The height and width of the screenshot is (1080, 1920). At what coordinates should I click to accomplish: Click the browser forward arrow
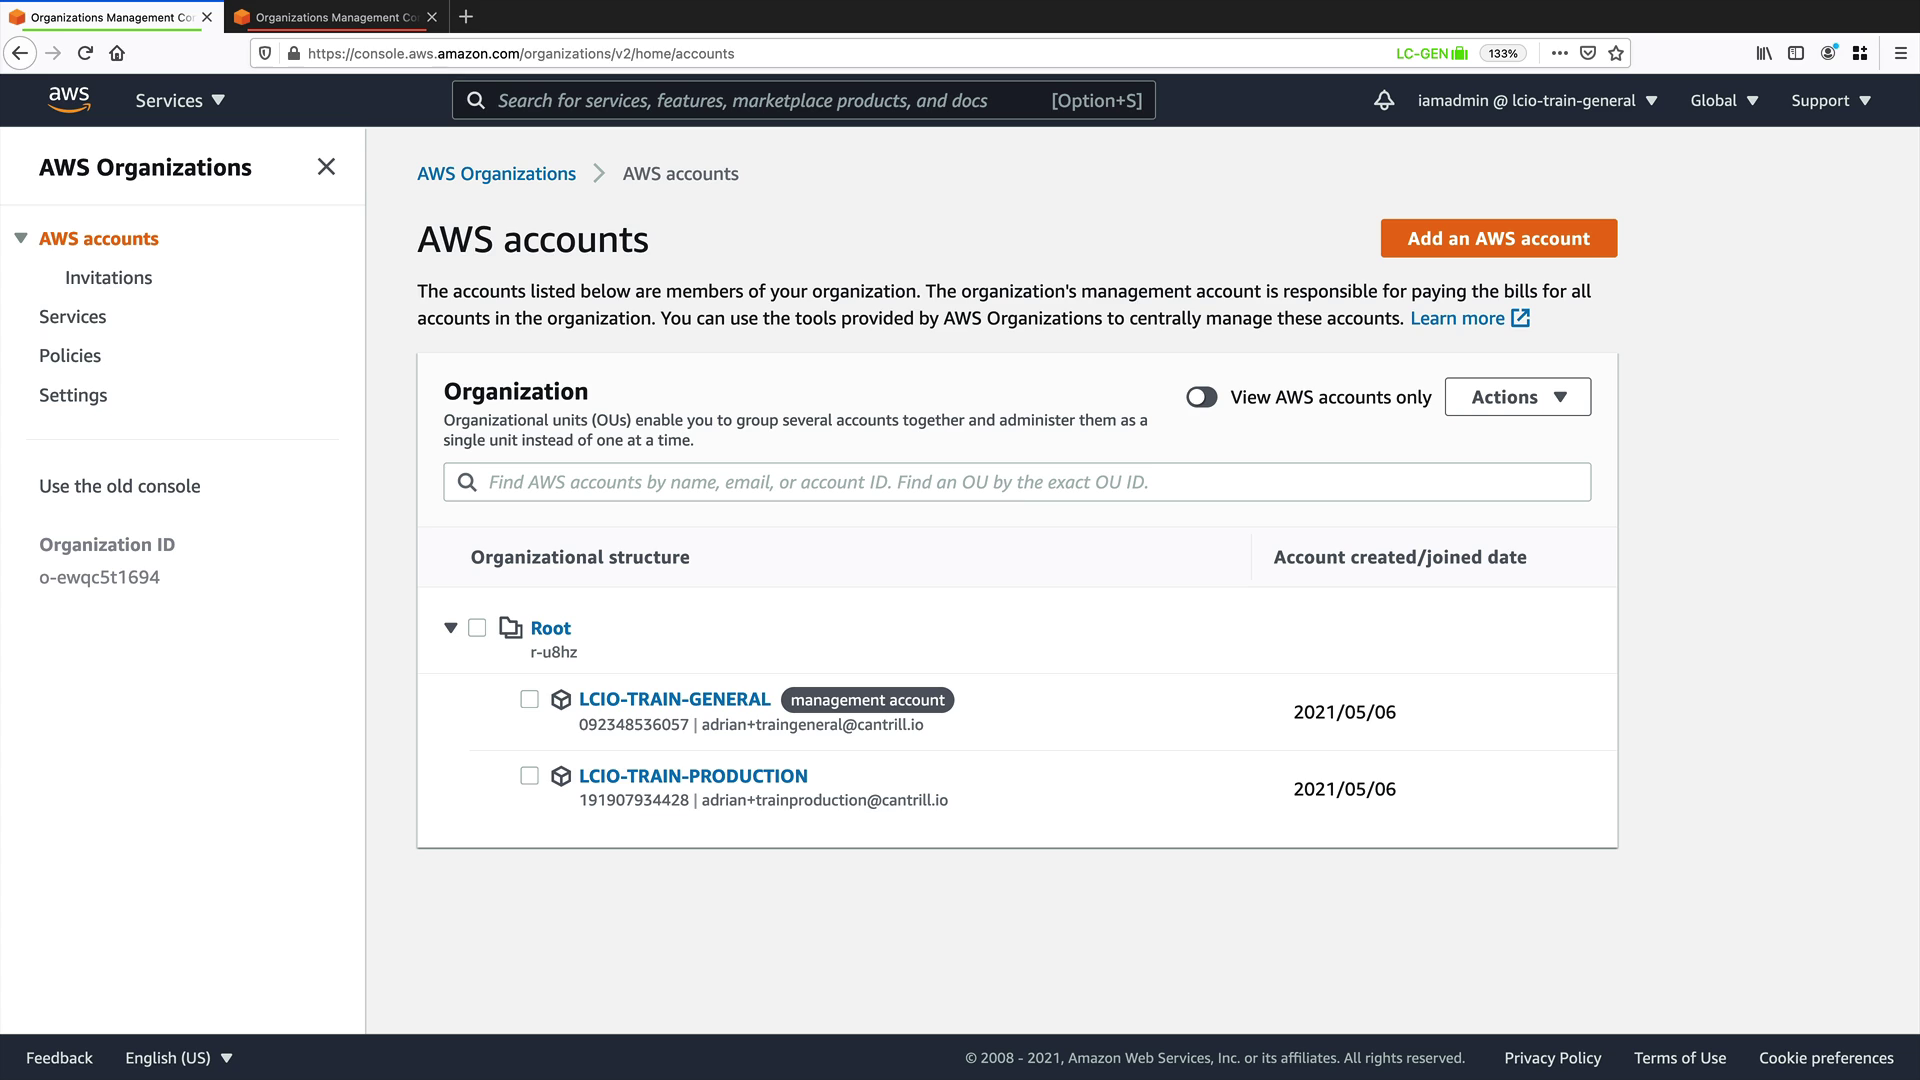tap(54, 53)
